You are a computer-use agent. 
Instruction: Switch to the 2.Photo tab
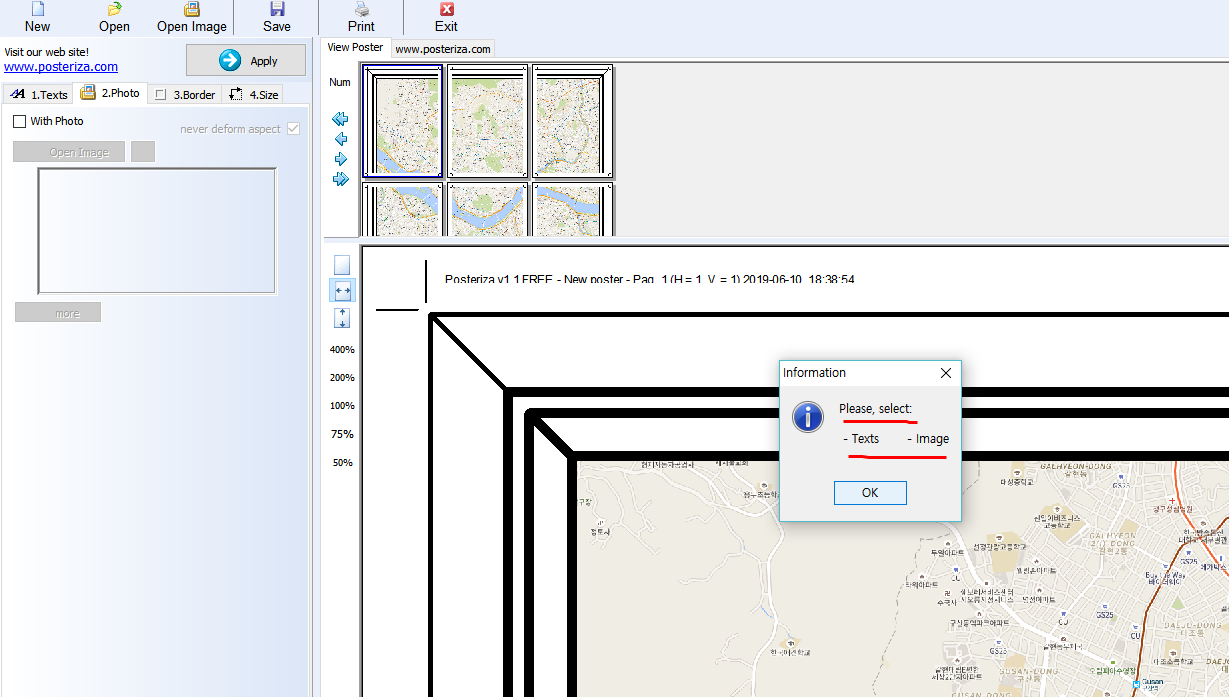[110, 93]
